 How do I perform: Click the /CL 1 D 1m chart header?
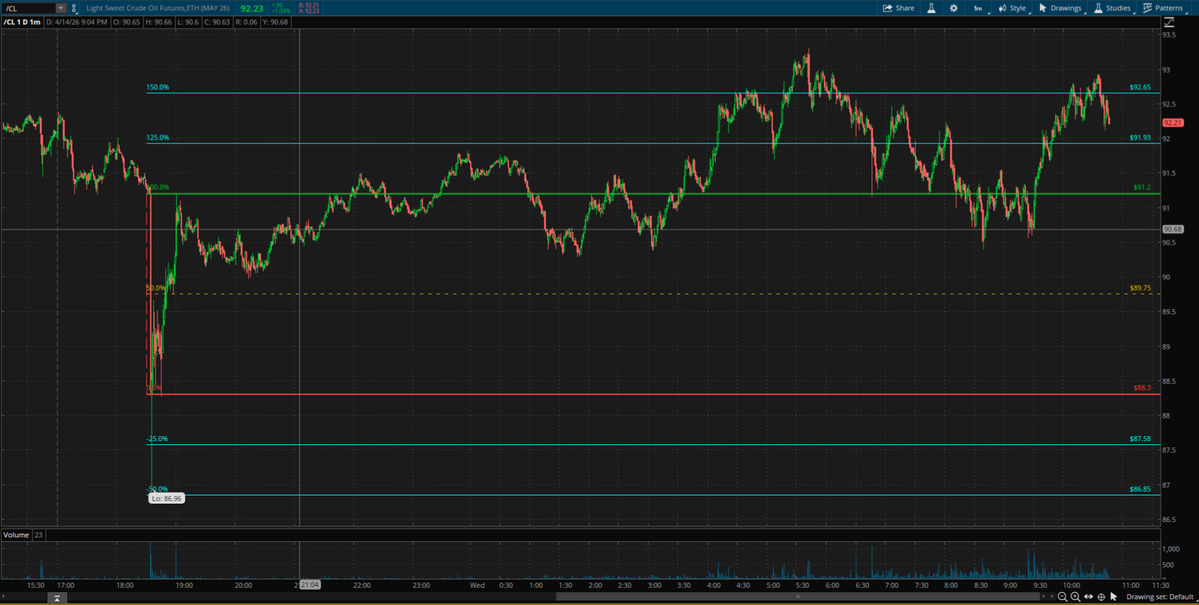click(x=22, y=20)
